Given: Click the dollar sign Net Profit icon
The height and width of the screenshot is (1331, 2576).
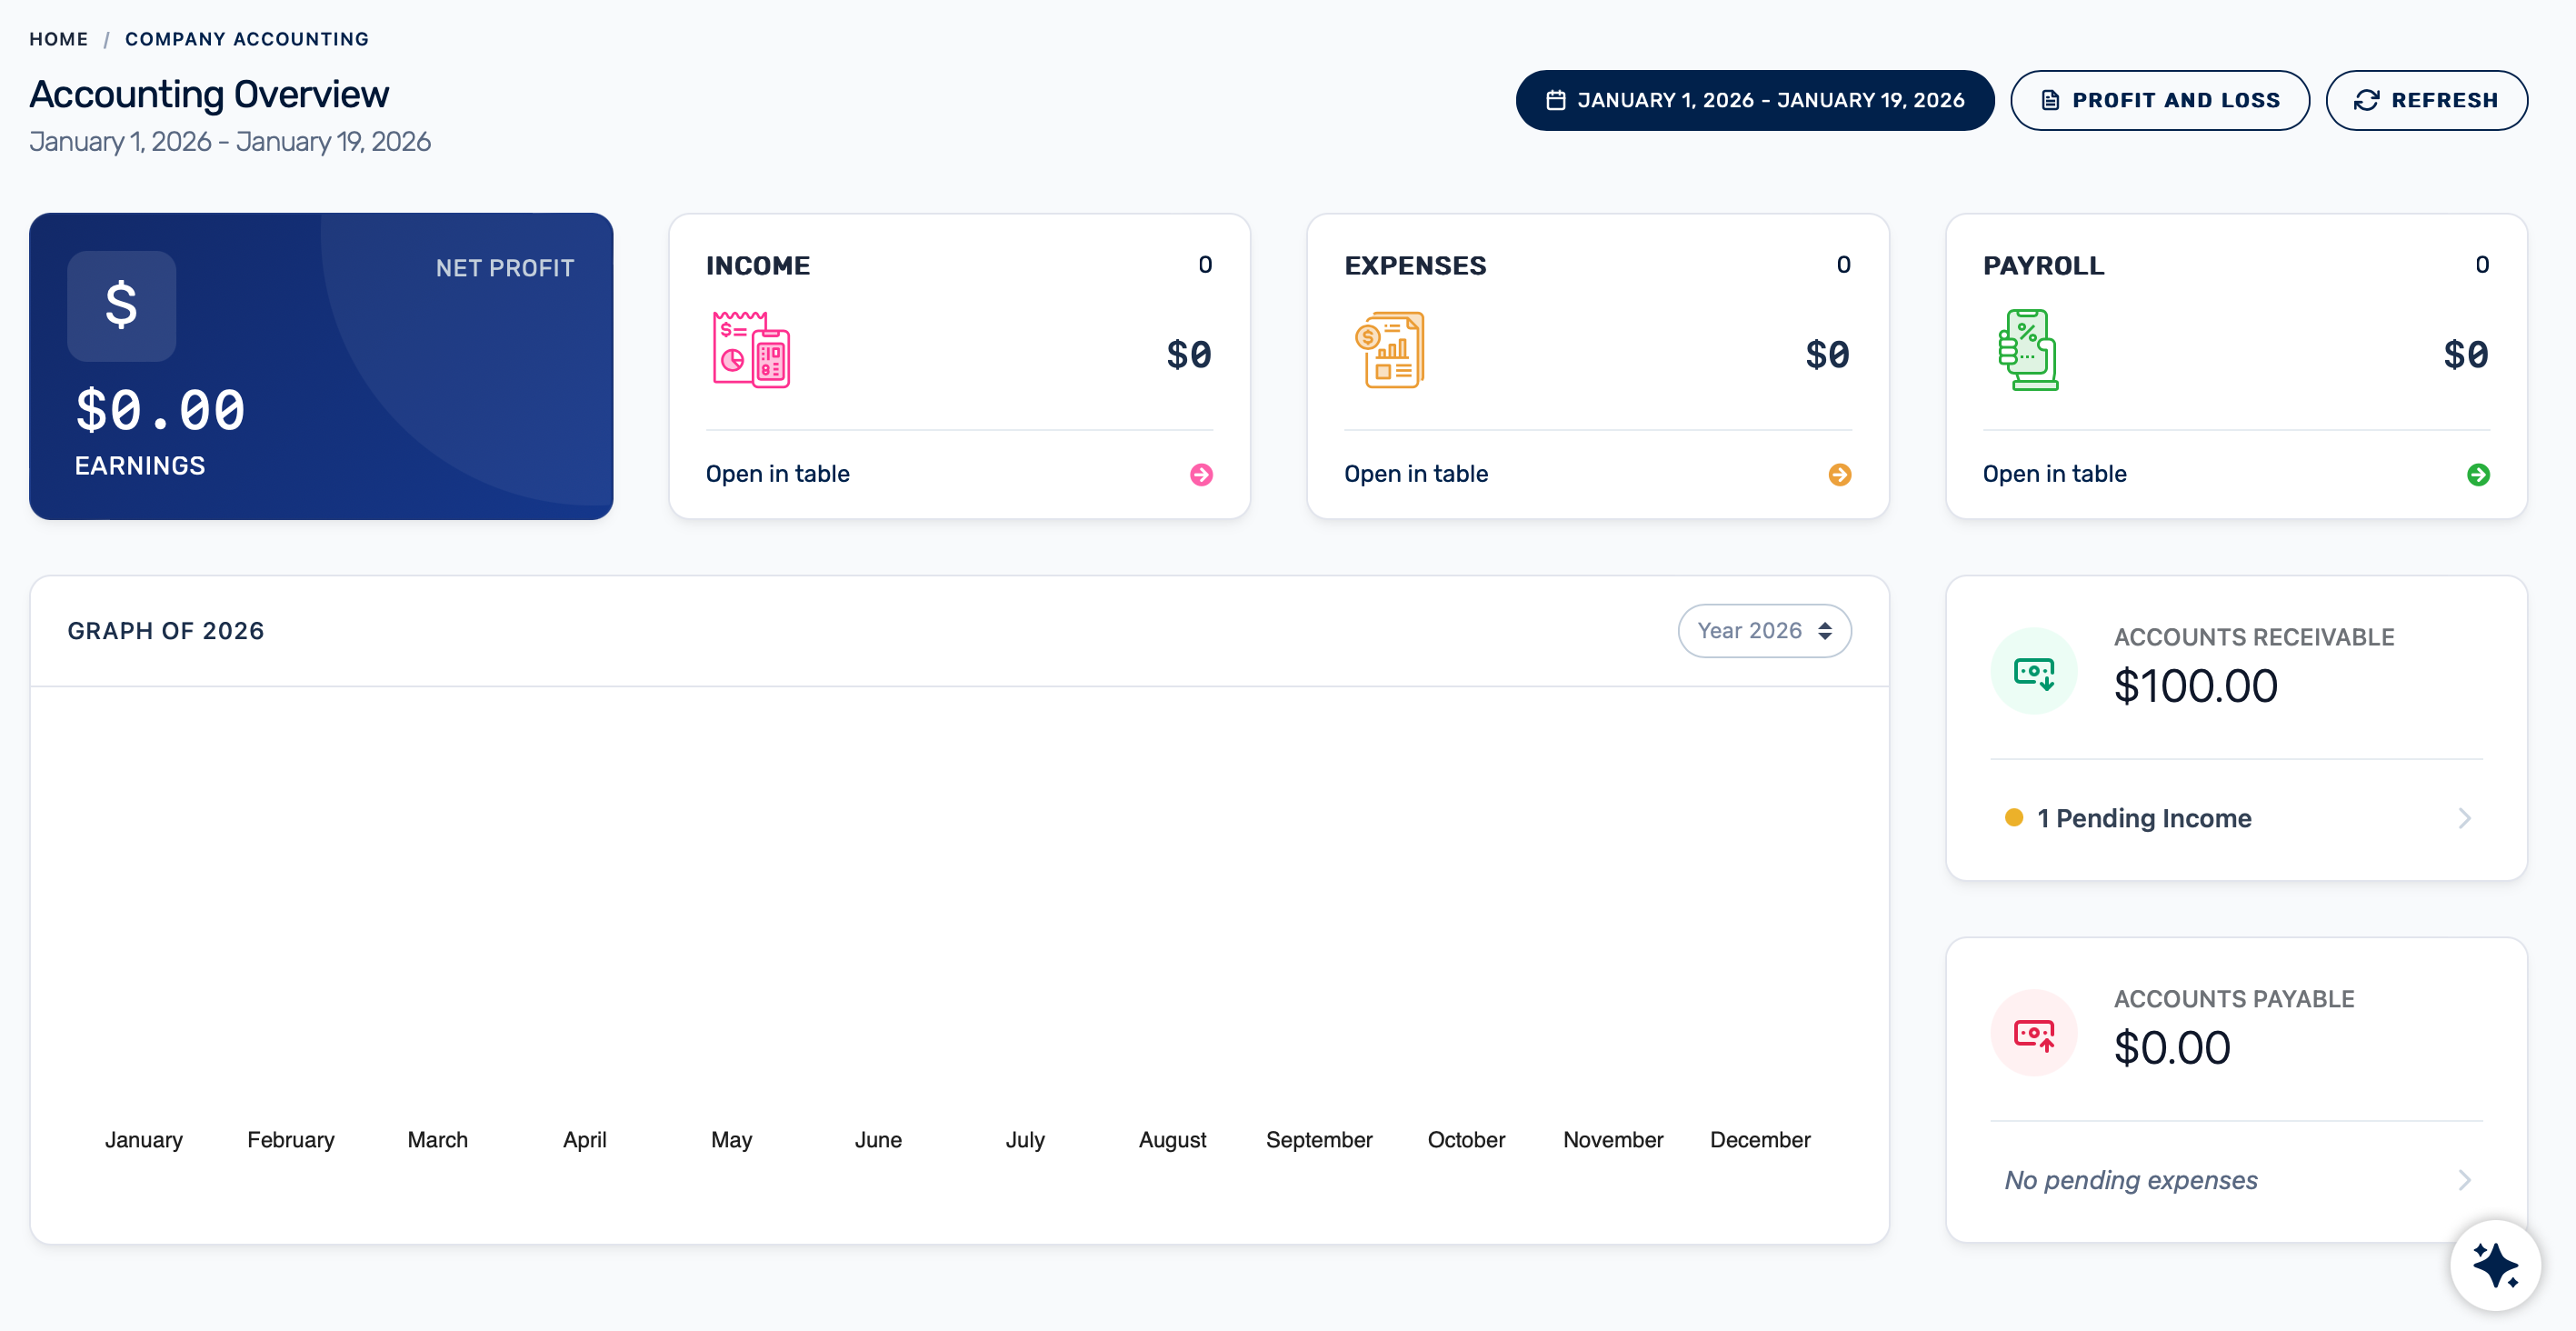Looking at the screenshot, I should pos(121,305).
